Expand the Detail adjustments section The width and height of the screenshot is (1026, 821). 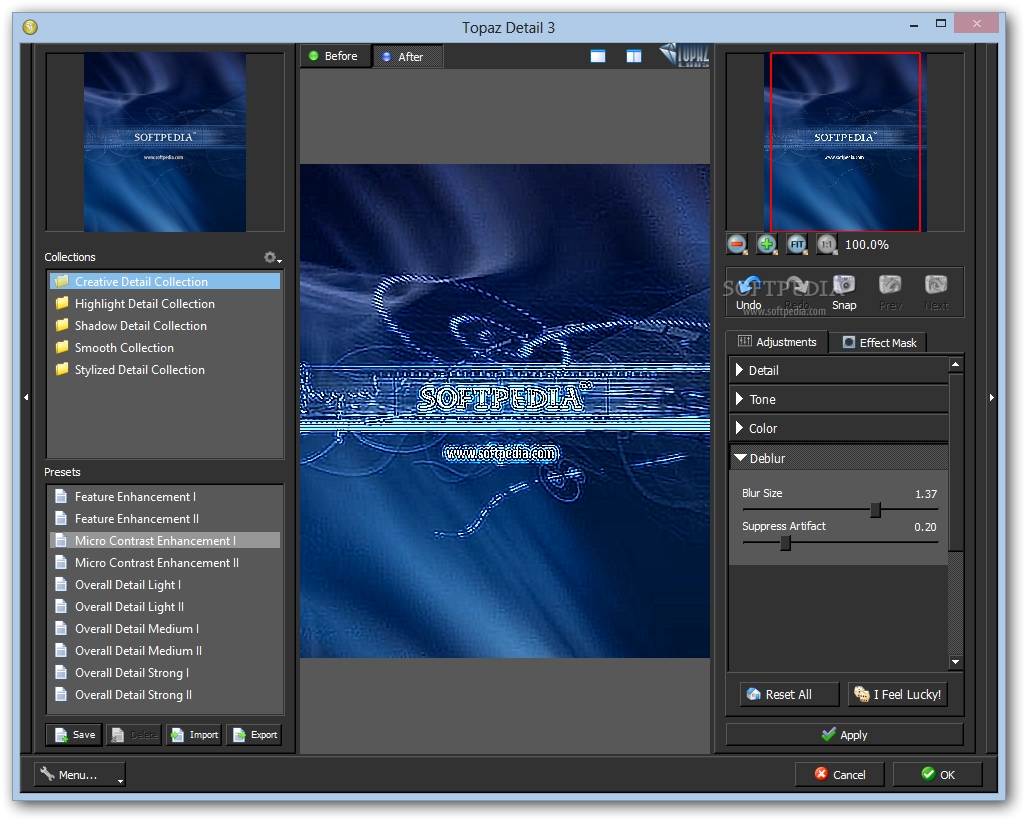(839, 370)
